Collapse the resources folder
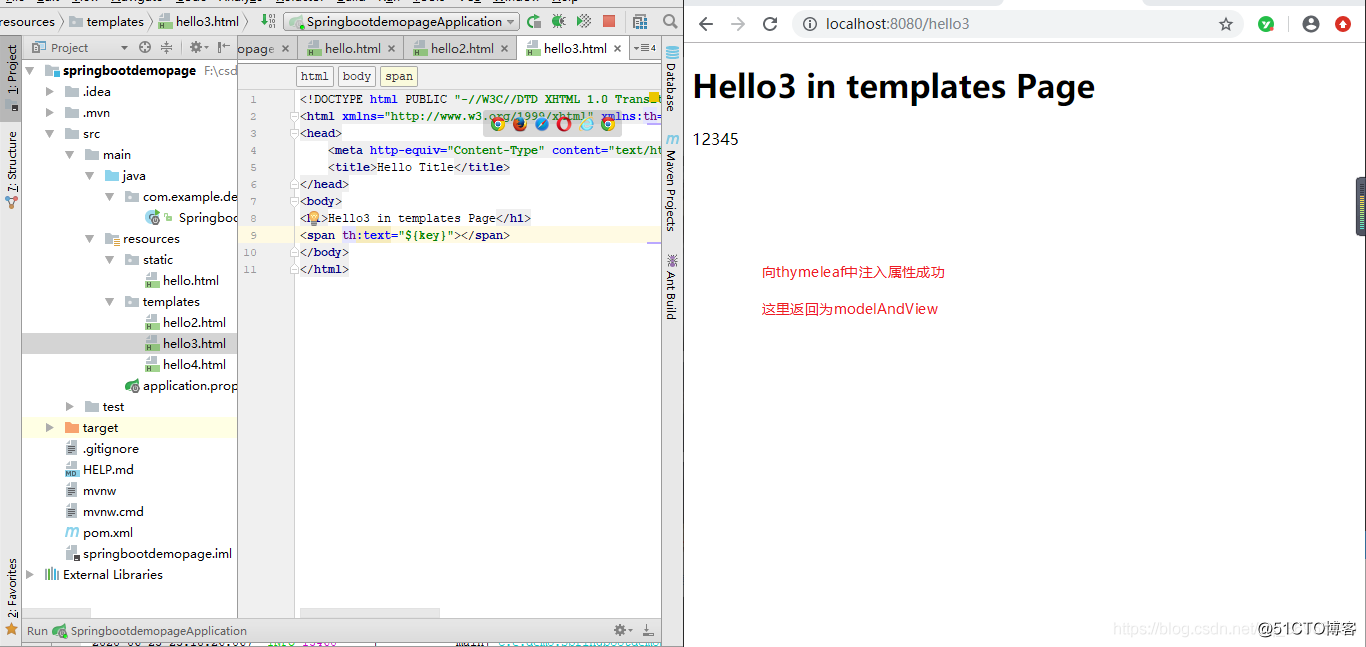This screenshot has width=1366, height=647. (90, 239)
